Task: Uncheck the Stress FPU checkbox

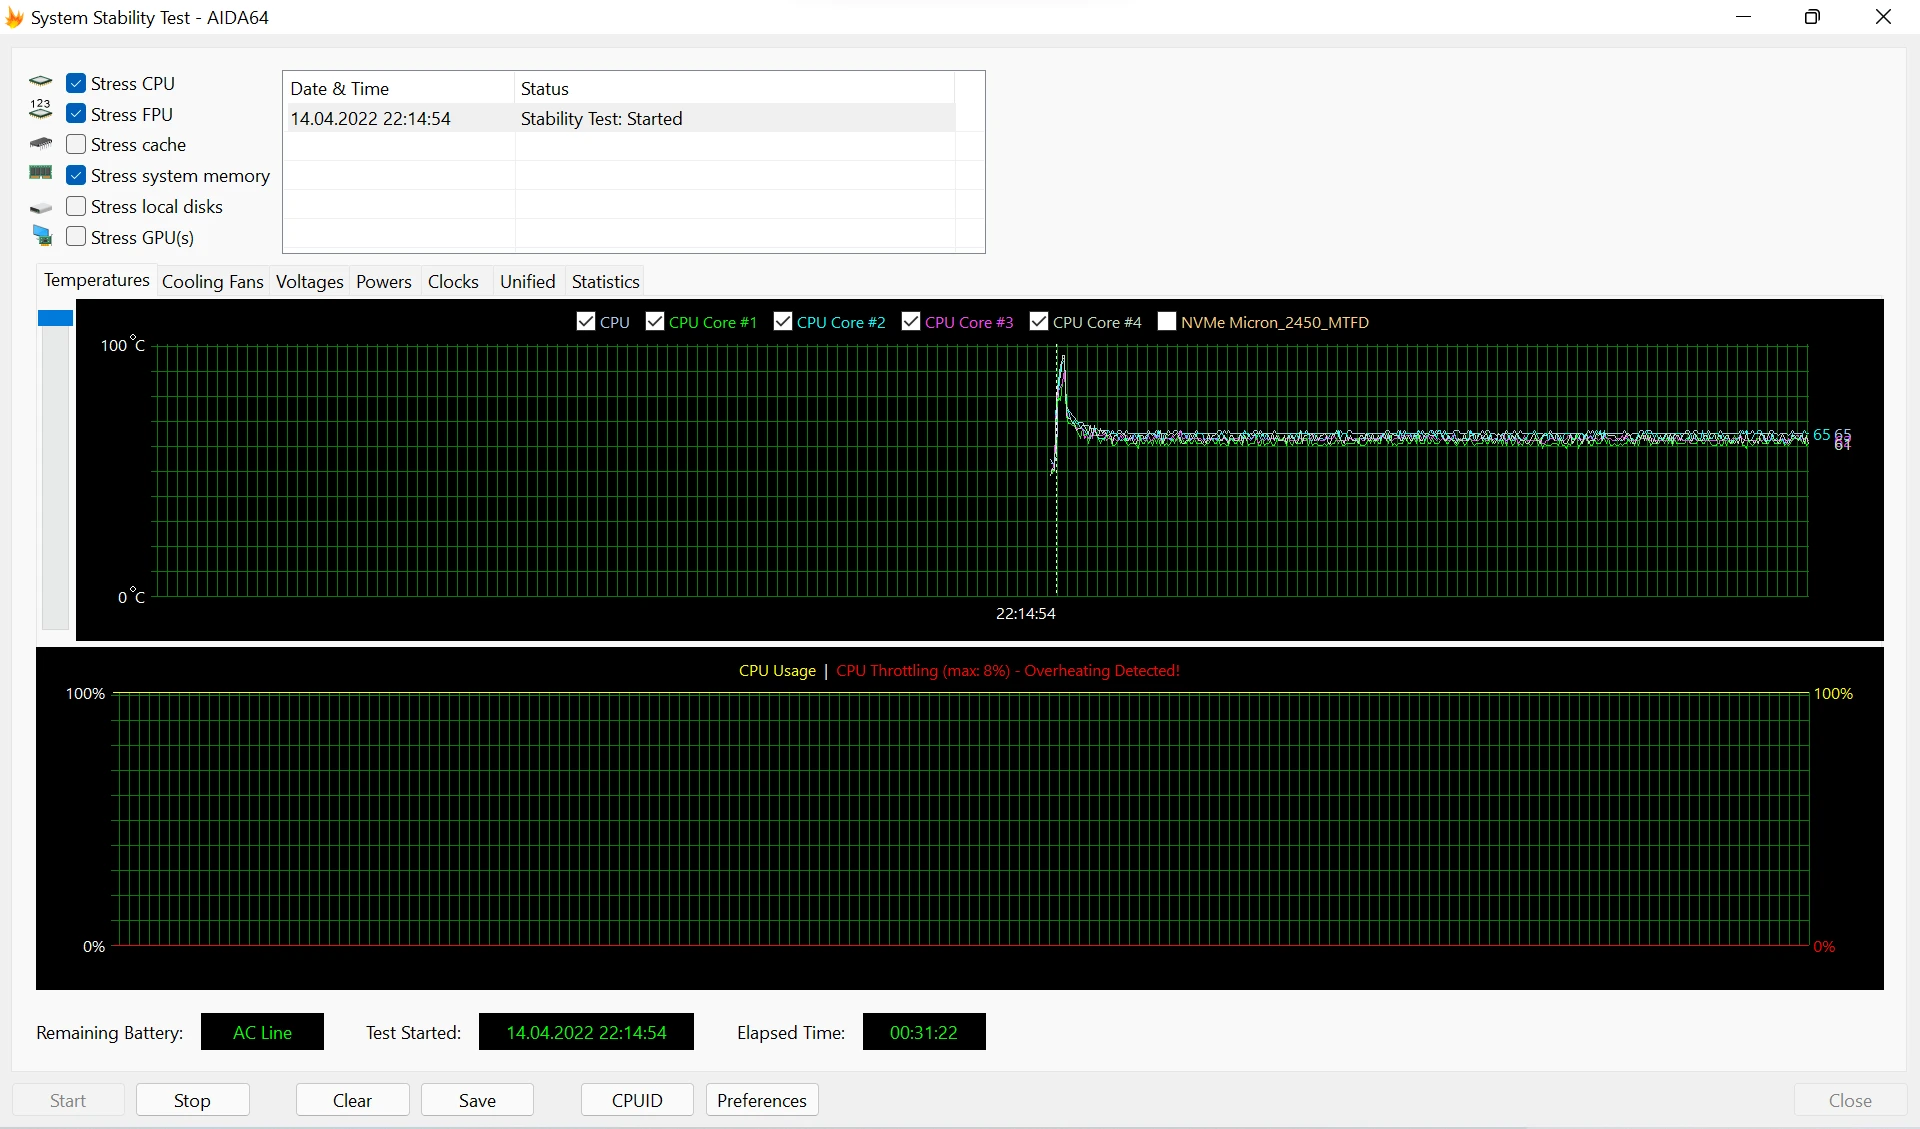Action: (76, 114)
